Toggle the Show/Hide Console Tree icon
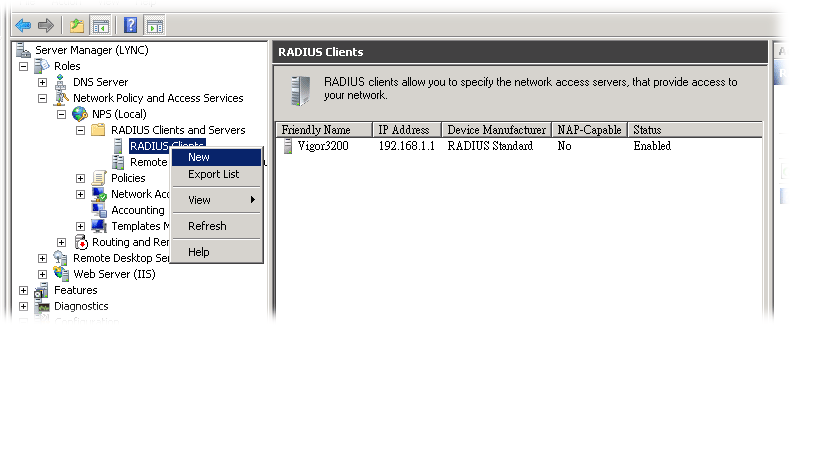The image size is (819, 460). tap(100, 25)
